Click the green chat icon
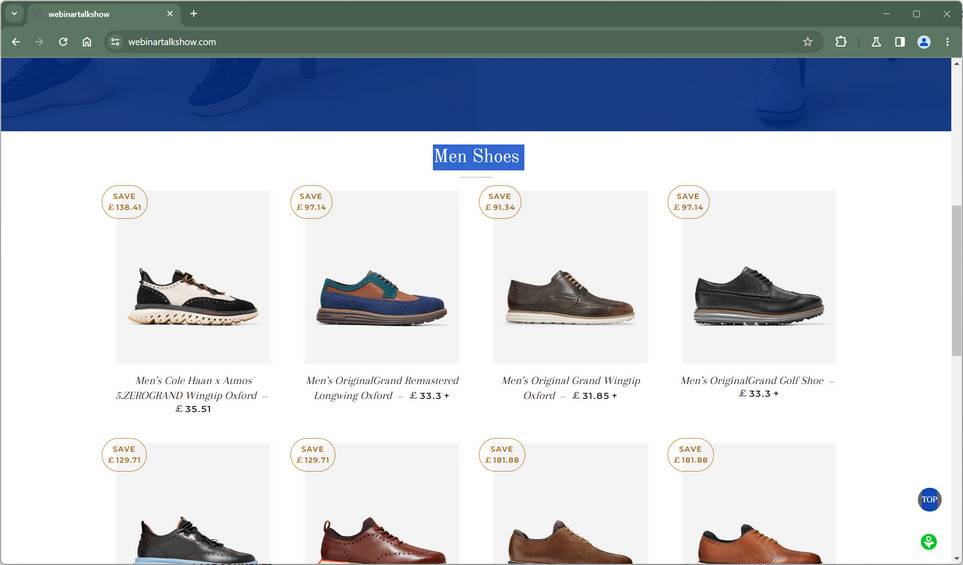The width and height of the screenshot is (963, 565). [929, 541]
